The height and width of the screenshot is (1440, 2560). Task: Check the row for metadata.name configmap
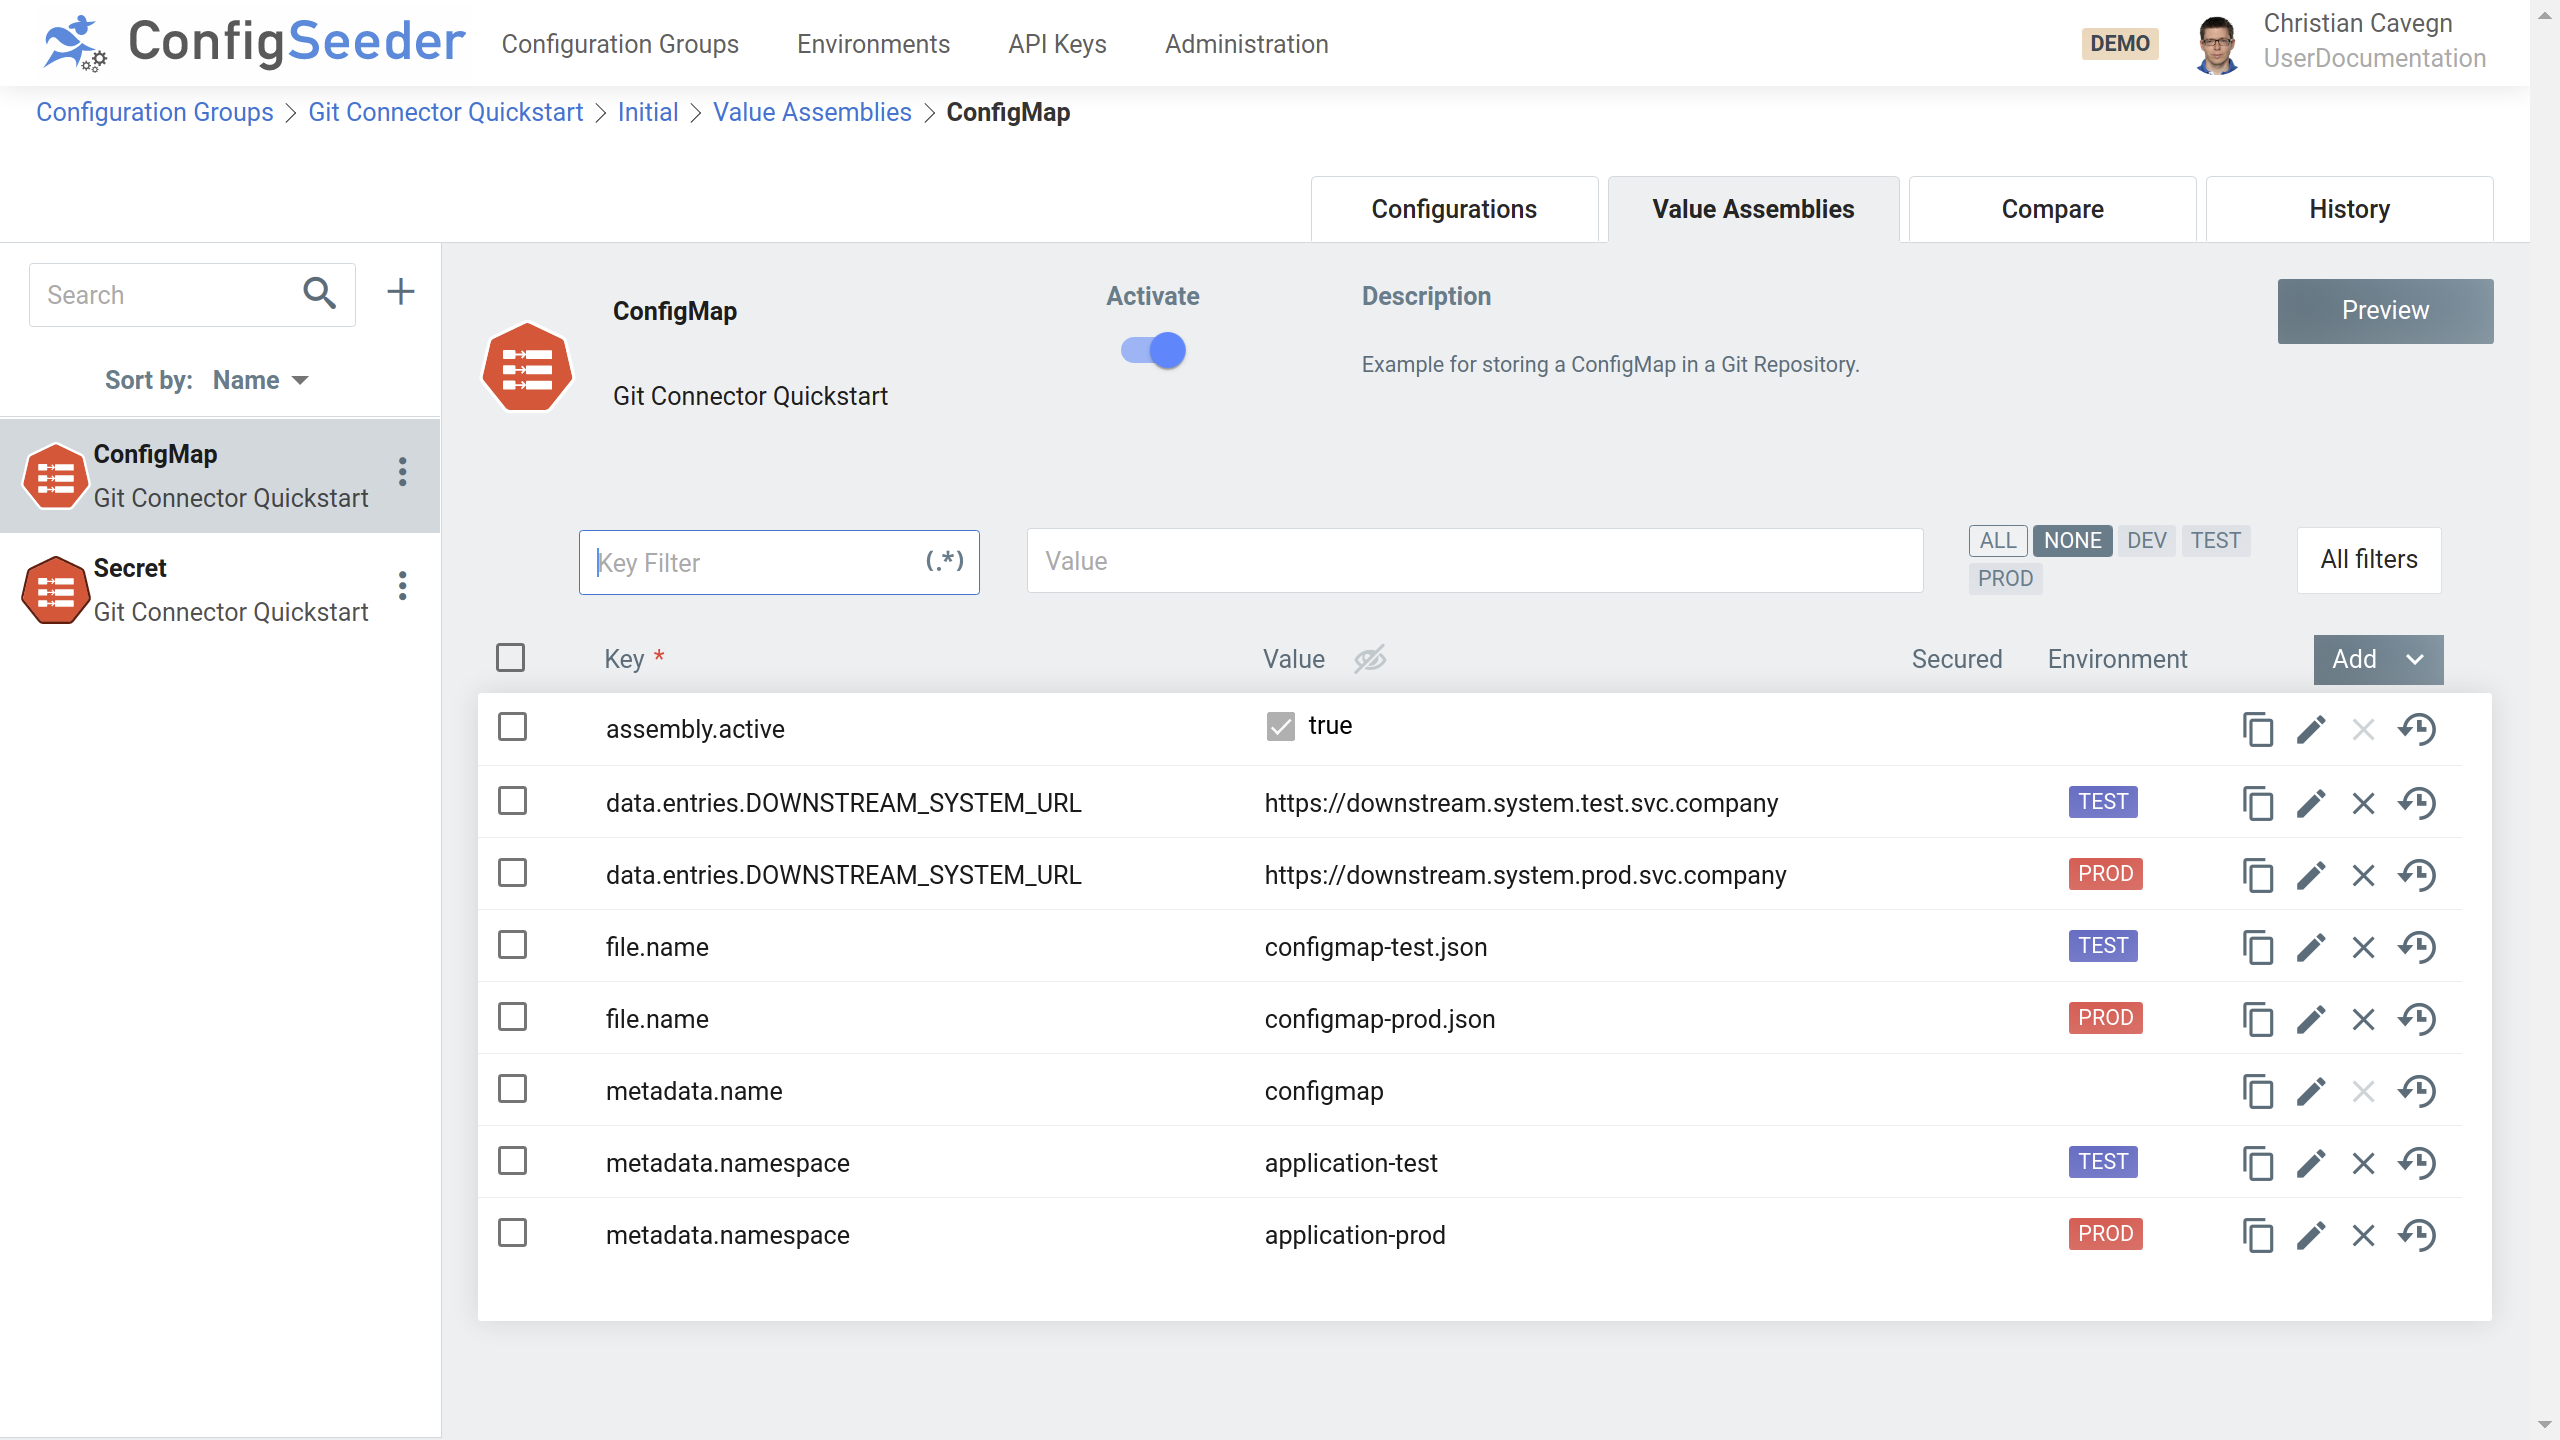click(512, 1089)
